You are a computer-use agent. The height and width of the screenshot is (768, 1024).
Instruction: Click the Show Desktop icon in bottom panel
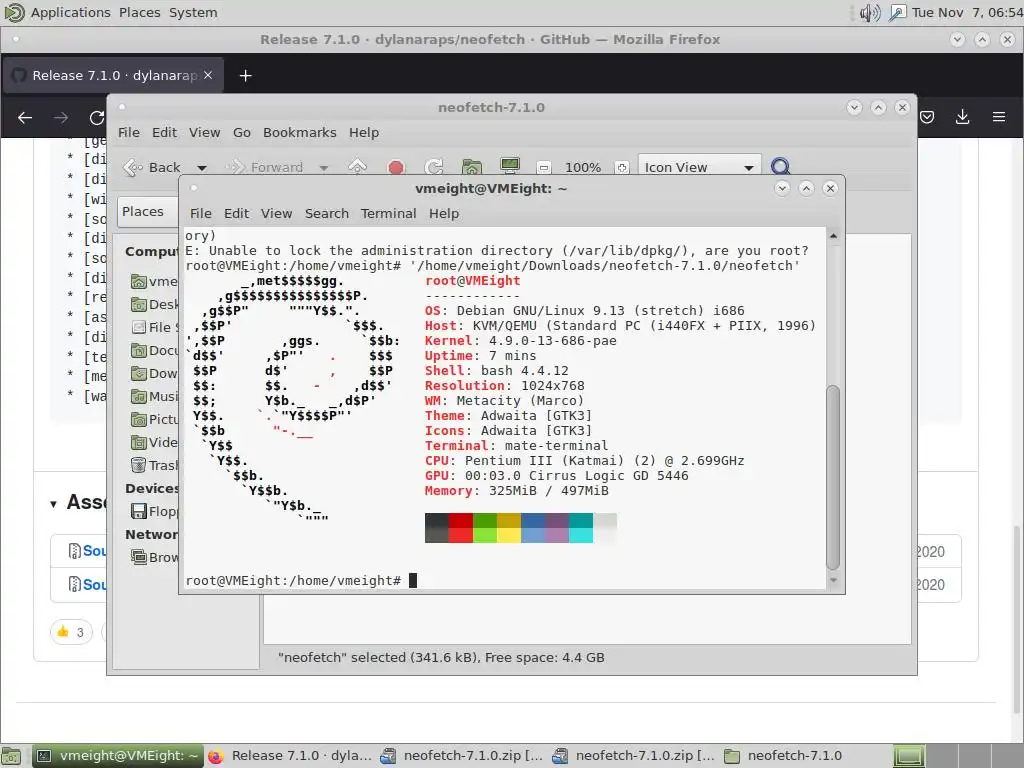[12, 756]
